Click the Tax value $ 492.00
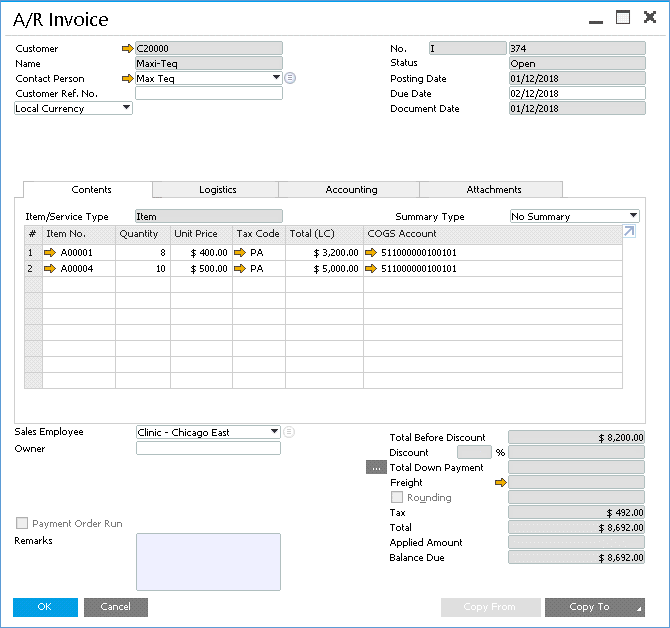The width and height of the screenshot is (670, 628). coord(576,512)
